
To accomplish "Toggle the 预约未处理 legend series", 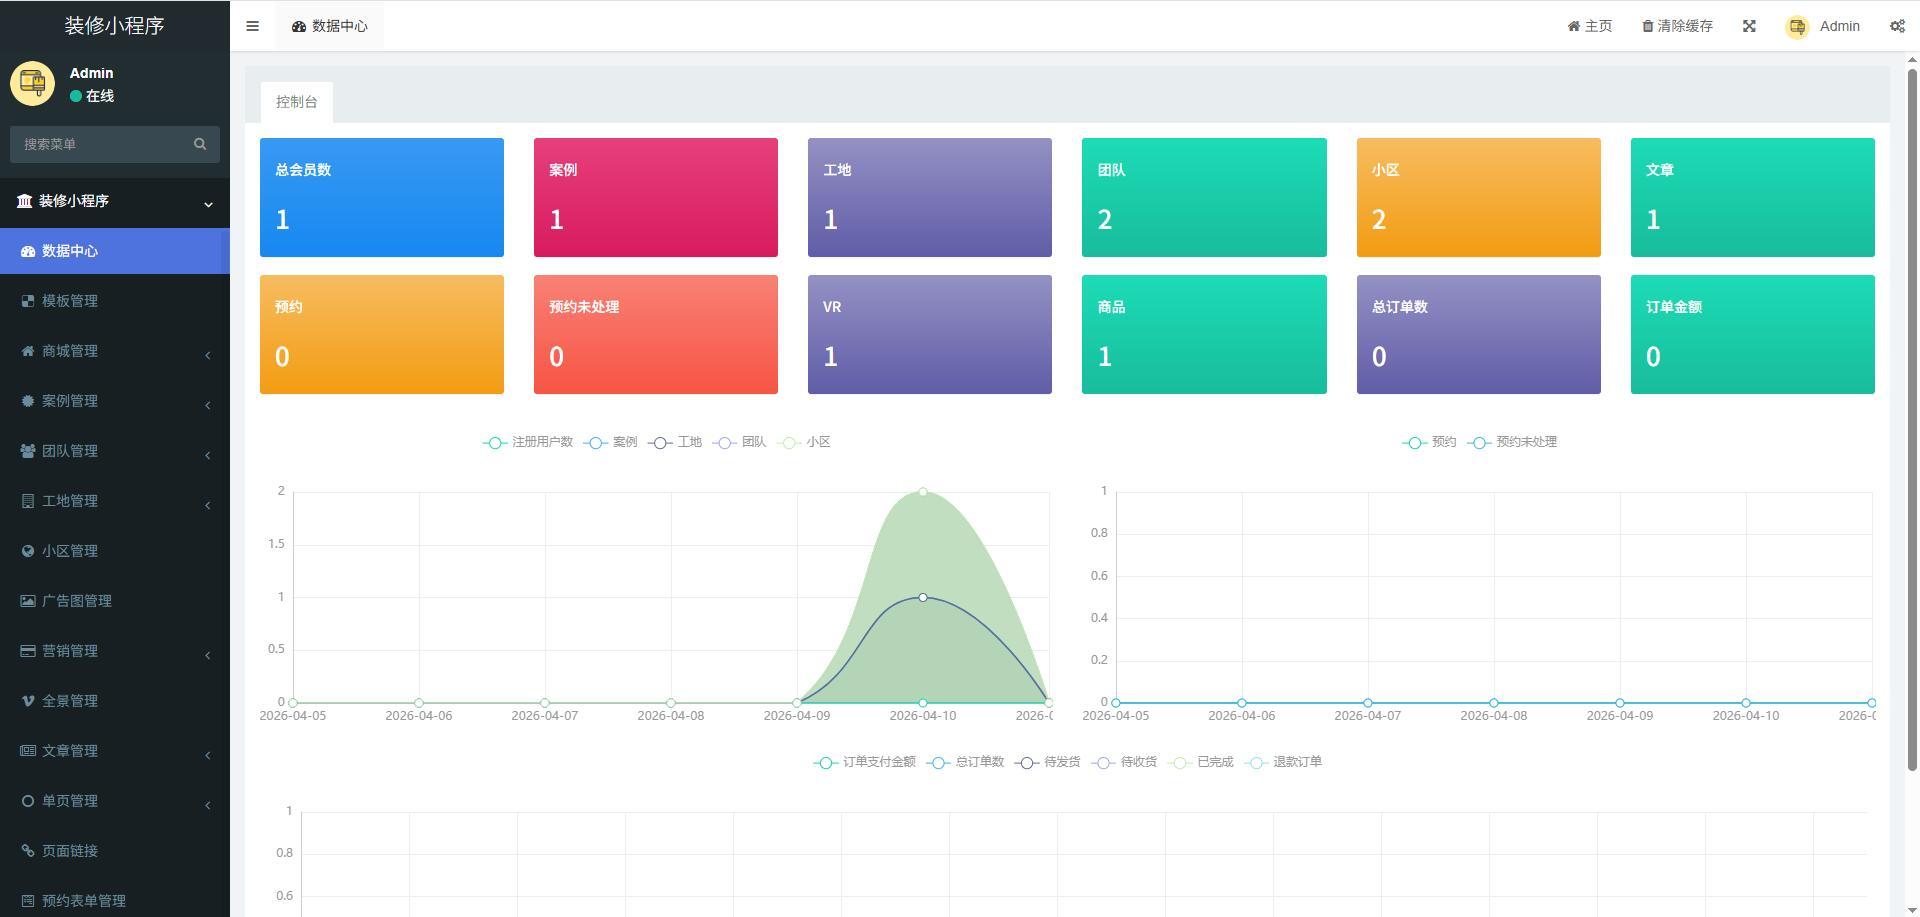I will coord(1512,442).
